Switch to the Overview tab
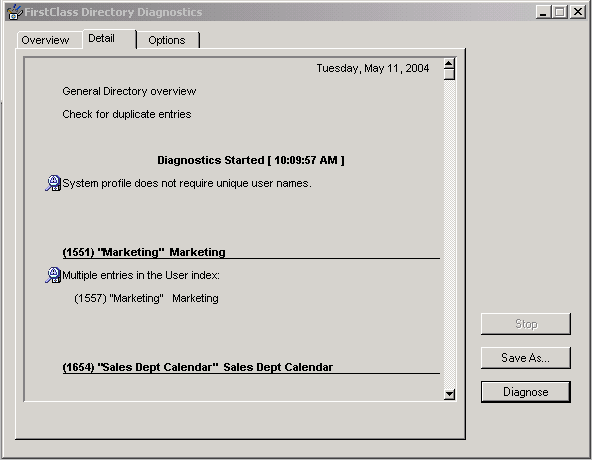The image size is (593, 461). [x=45, y=40]
